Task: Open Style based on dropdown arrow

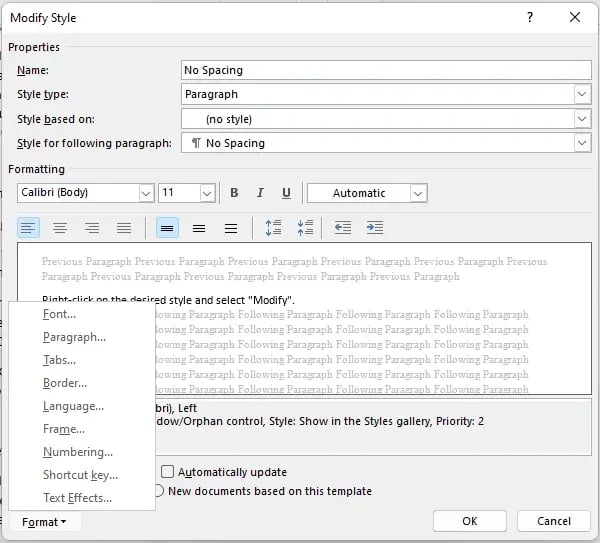Action: [582, 119]
